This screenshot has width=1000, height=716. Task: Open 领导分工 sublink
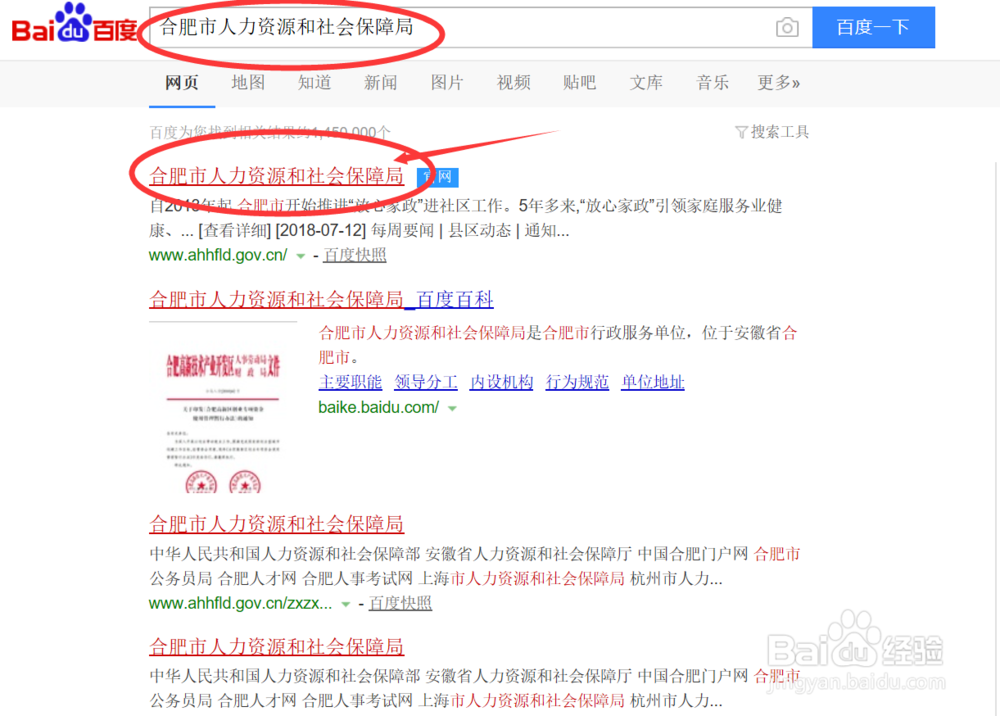pos(426,382)
